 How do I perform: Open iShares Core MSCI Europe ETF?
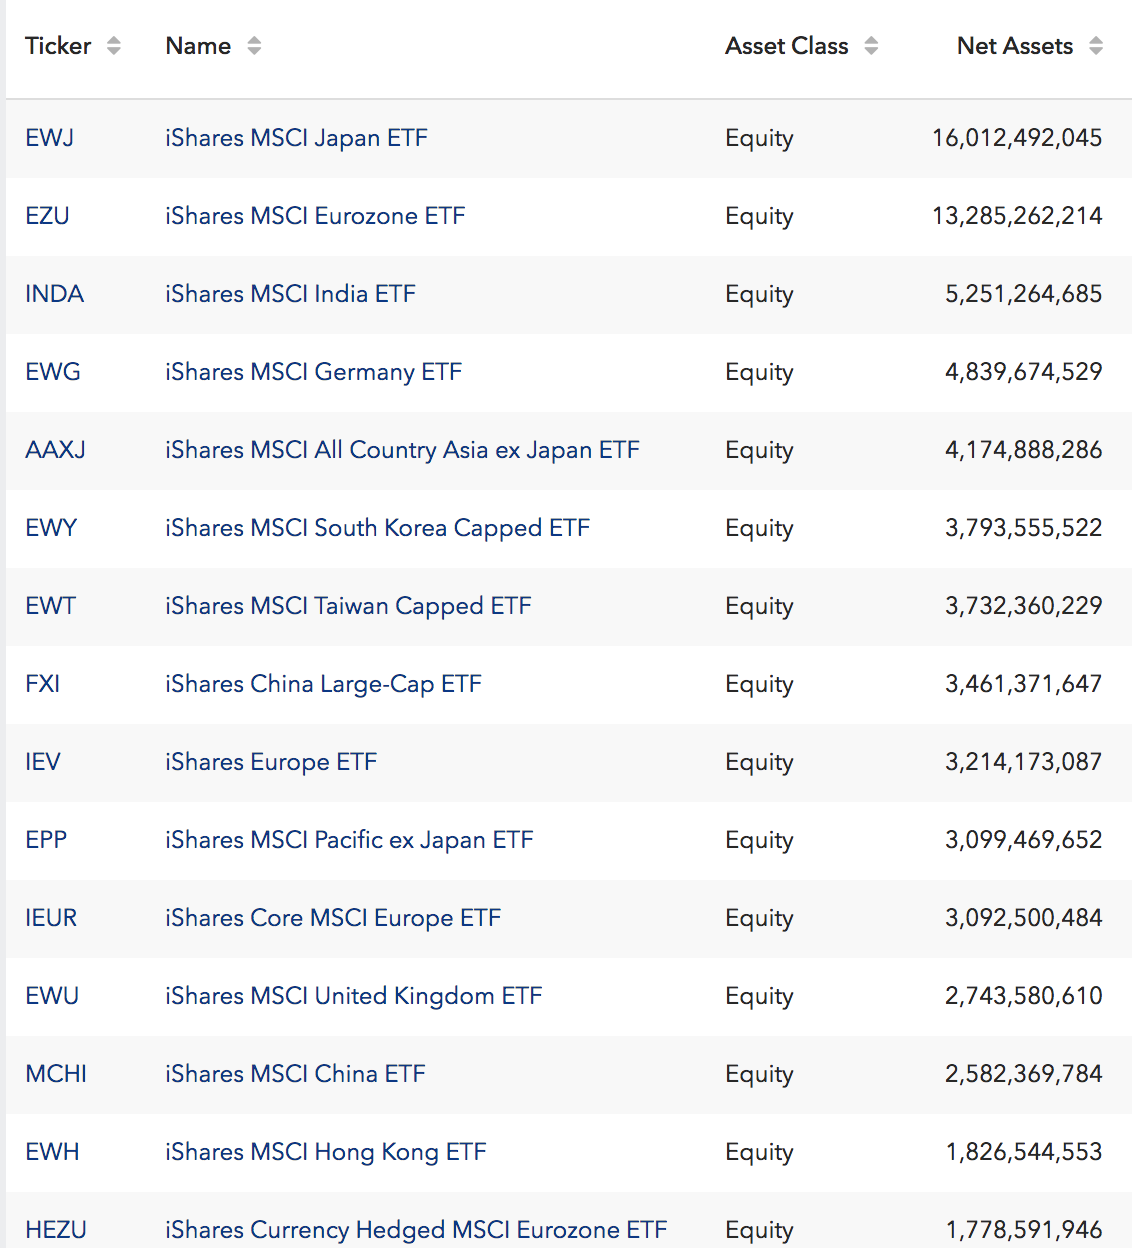coord(333,918)
